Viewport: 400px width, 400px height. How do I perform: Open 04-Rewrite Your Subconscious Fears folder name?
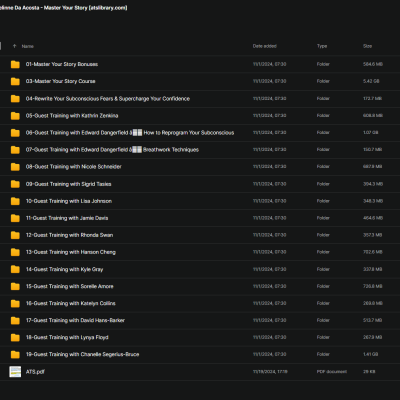click(108, 99)
